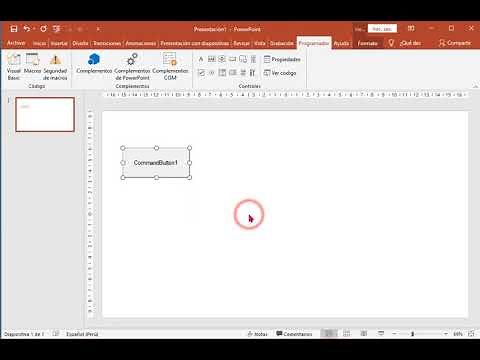The width and height of the screenshot is (480, 360).
Task: Switch to Reading view
Action: click(364, 333)
